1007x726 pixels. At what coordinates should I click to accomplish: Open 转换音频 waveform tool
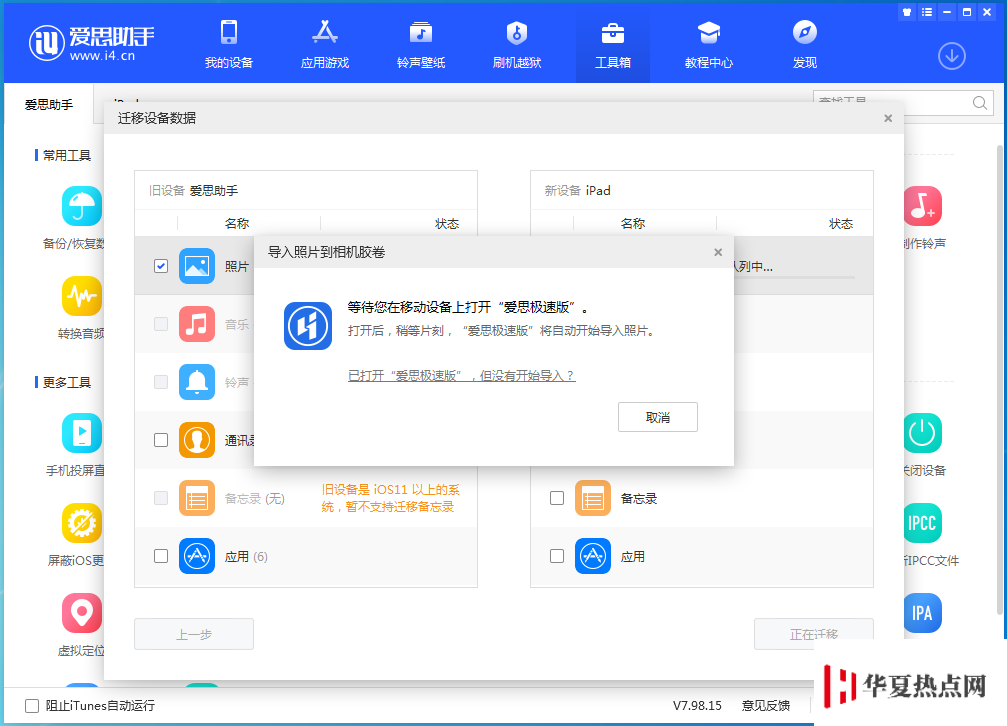[x=82, y=296]
